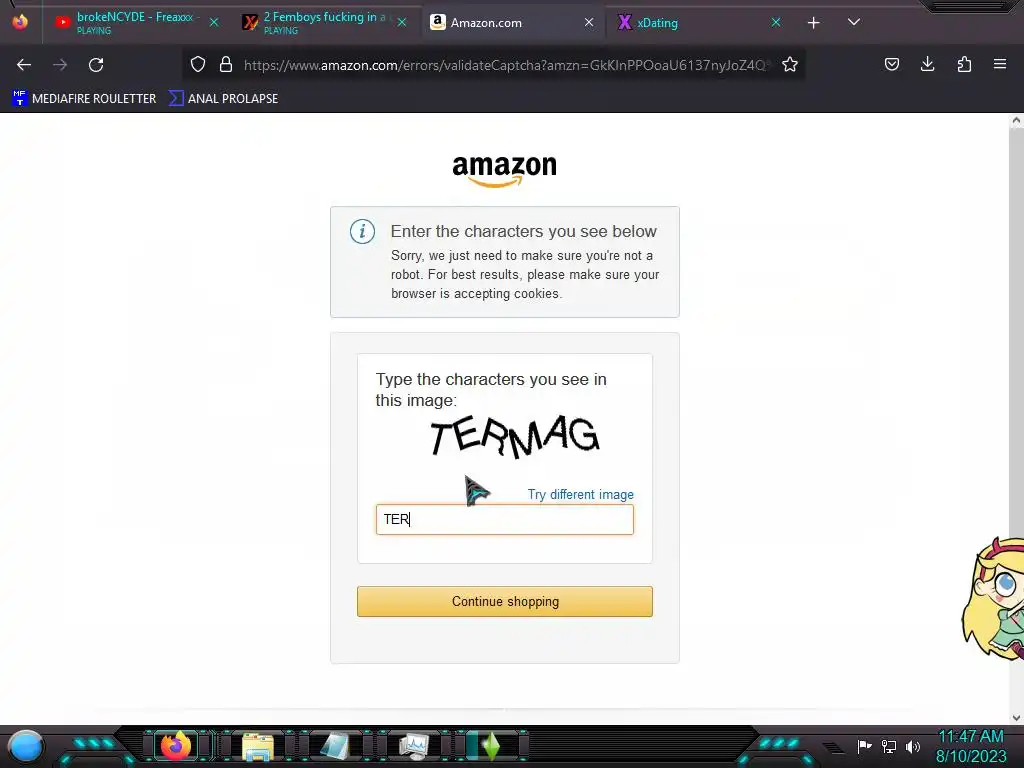Expand the list all tabs chevron
The image size is (1024, 768).
pos(854,22)
